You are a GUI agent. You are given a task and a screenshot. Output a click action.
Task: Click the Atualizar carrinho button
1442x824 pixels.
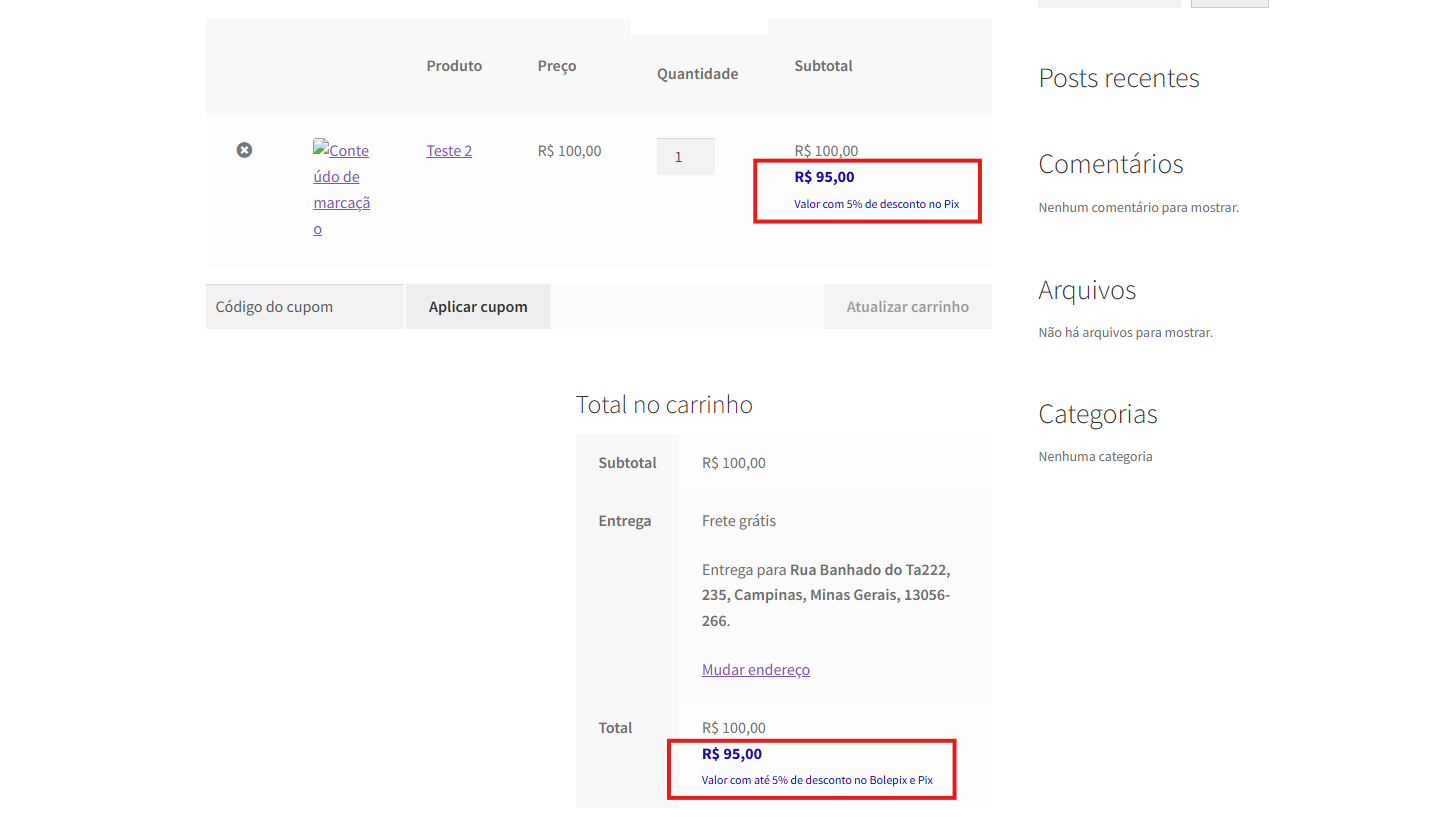[907, 307]
